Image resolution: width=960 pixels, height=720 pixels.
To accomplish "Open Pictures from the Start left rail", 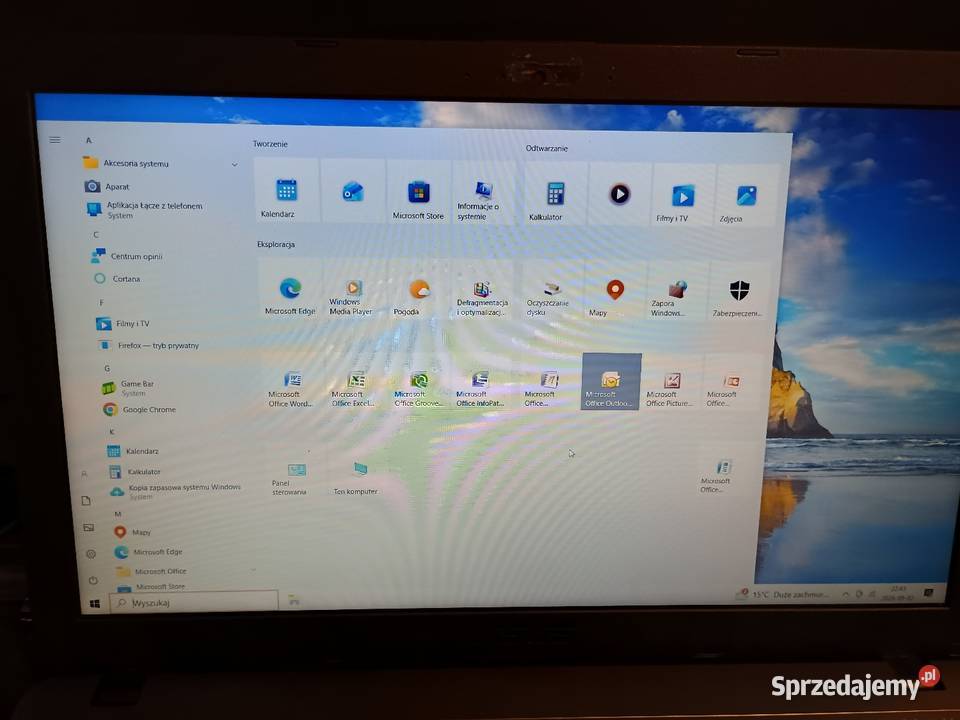I will point(89,527).
